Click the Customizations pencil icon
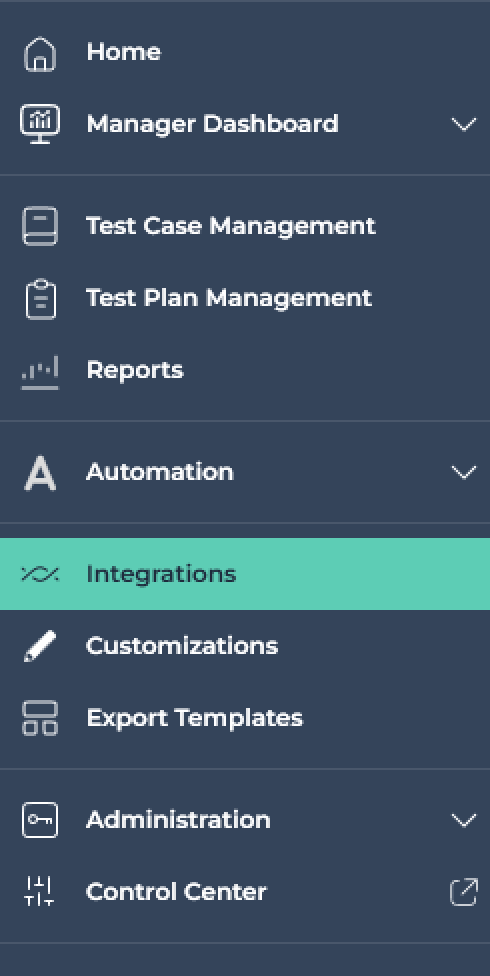490x976 pixels. click(40, 645)
